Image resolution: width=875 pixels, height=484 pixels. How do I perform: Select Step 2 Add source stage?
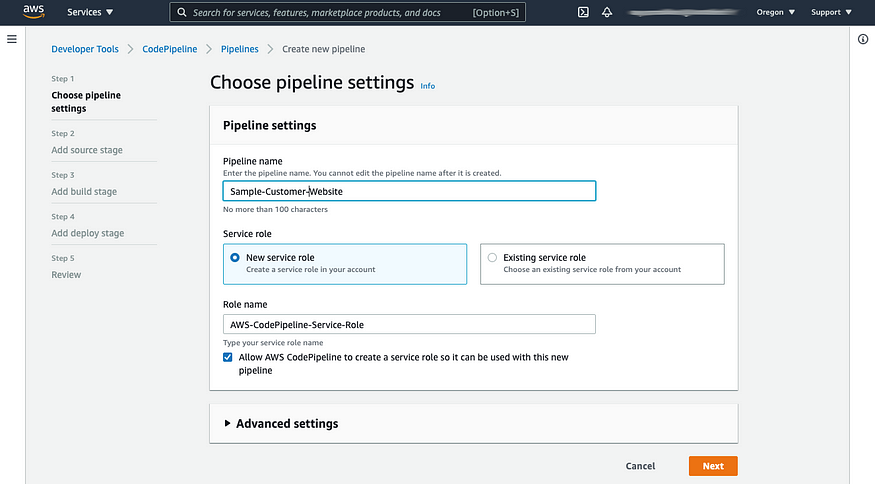(87, 150)
